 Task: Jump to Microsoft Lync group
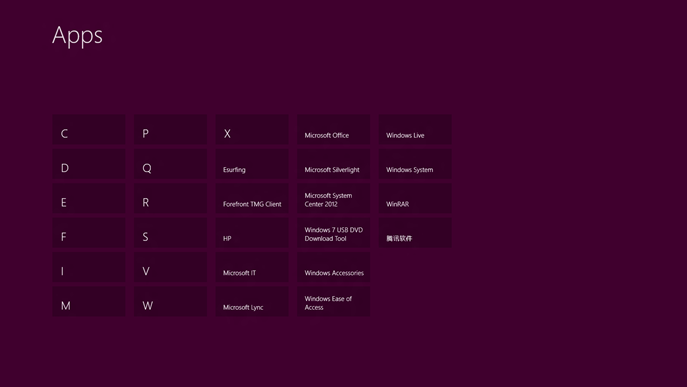click(x=252, y=302)
